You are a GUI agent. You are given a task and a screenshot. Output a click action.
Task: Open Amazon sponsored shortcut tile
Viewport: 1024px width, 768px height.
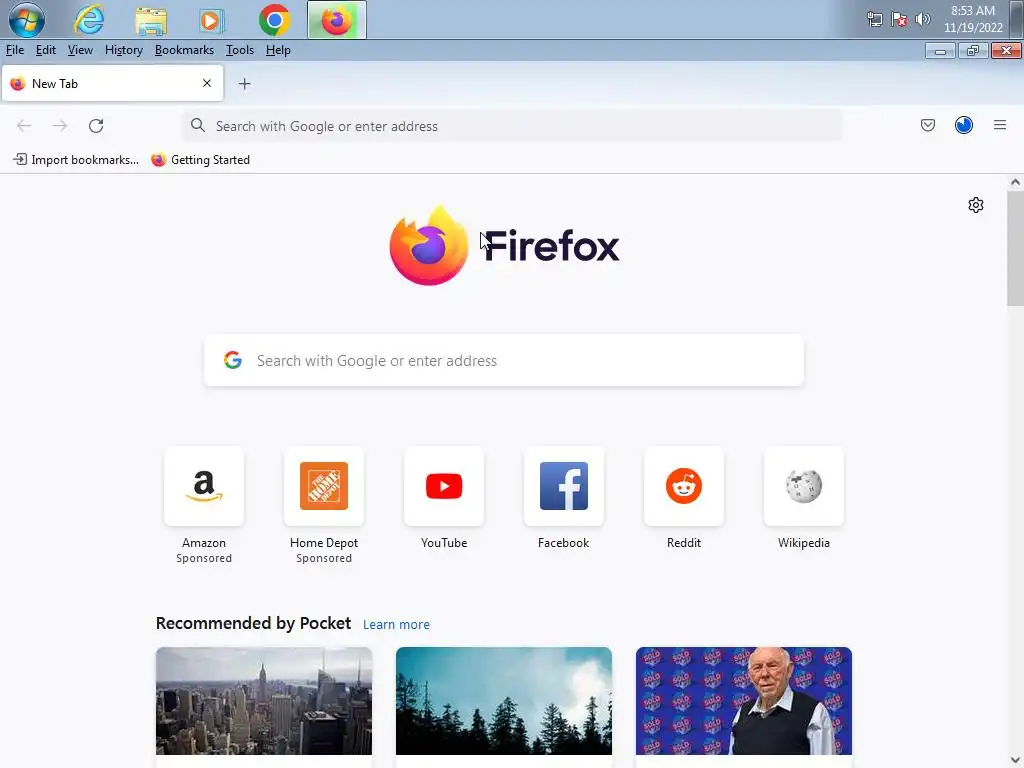coord(204,486)
